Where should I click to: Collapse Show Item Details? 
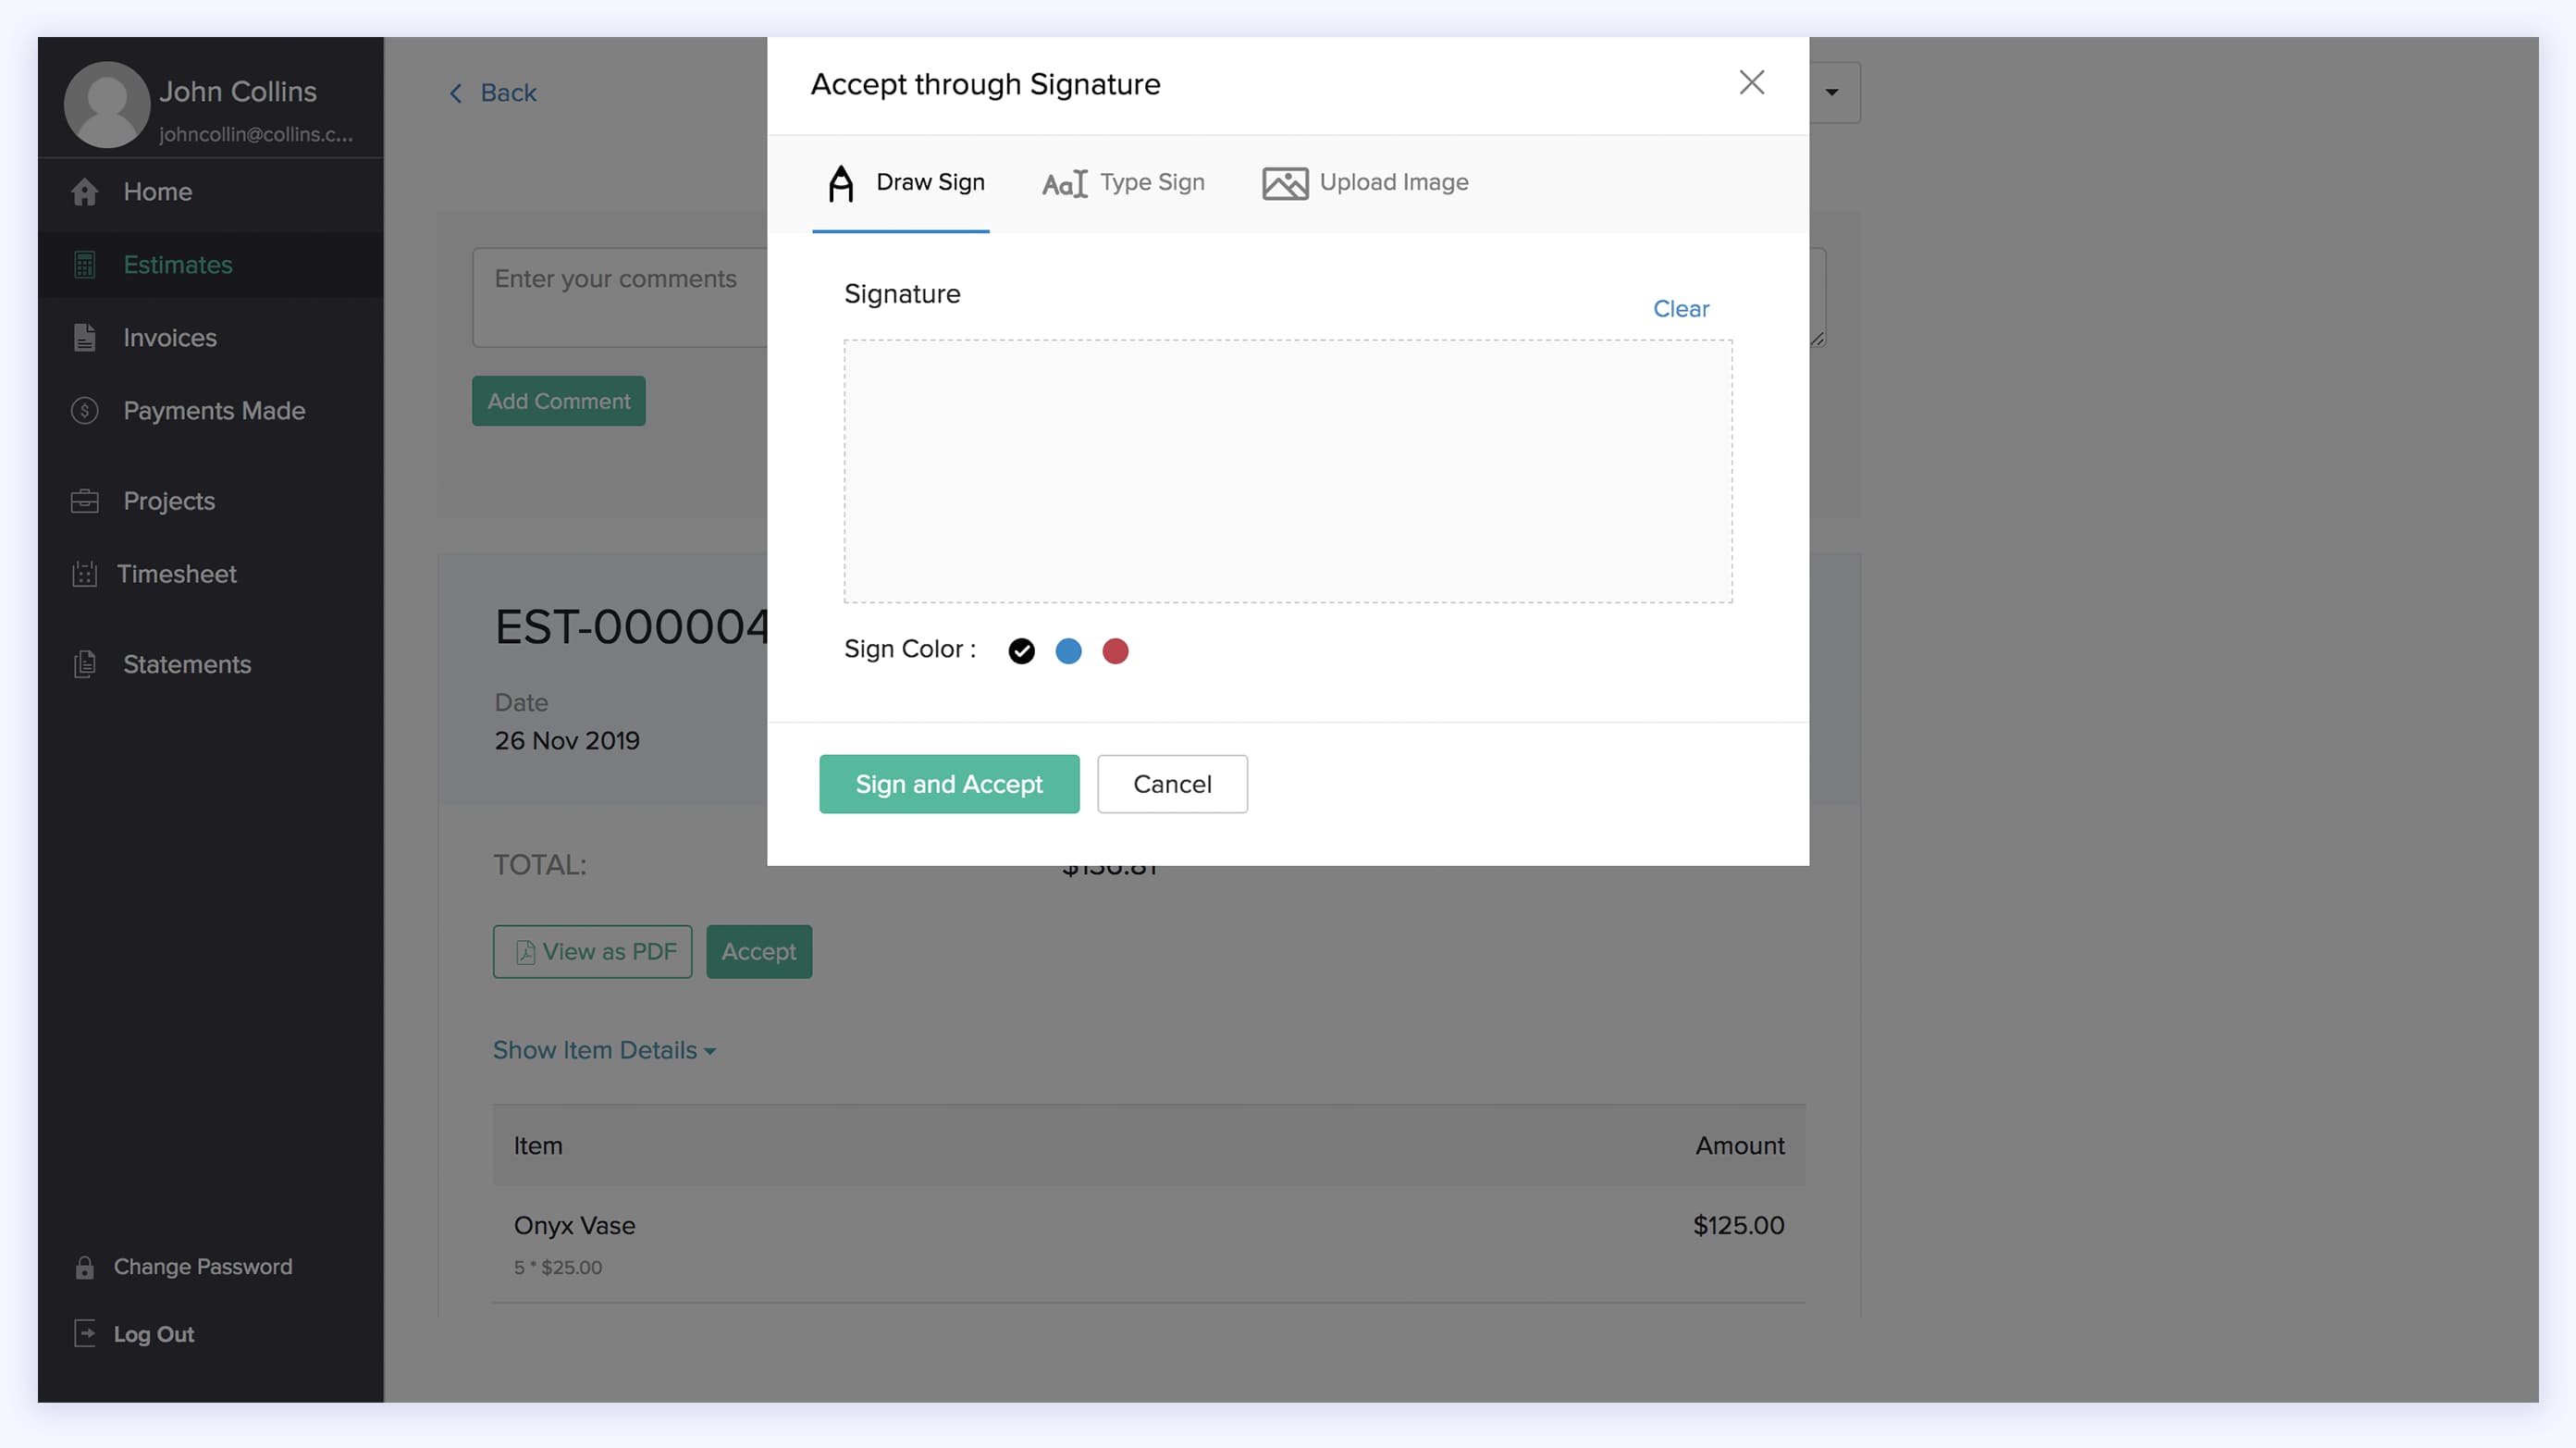pyautogui.click(x=604, y=1049)
